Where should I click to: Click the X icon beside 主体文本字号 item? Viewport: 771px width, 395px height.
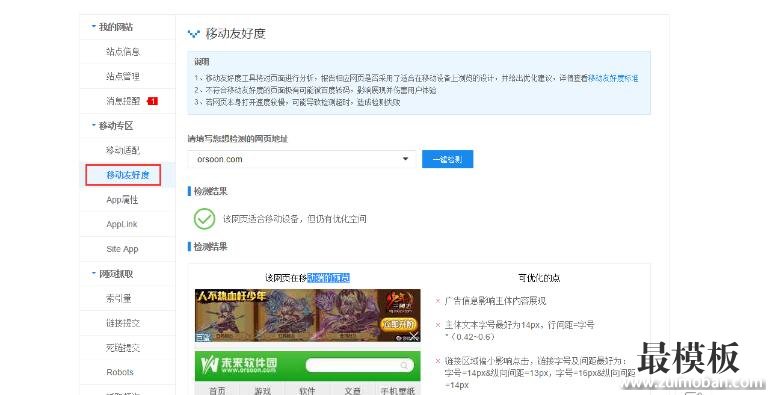438,325
